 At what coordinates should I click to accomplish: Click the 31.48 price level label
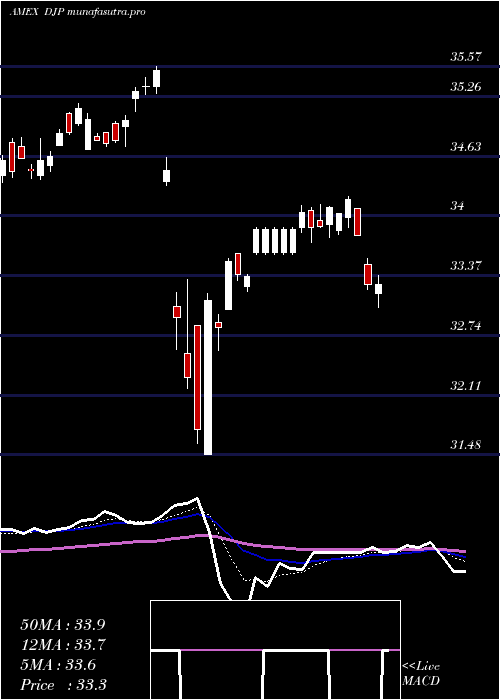pyautogui.click(x=466, y=445)
